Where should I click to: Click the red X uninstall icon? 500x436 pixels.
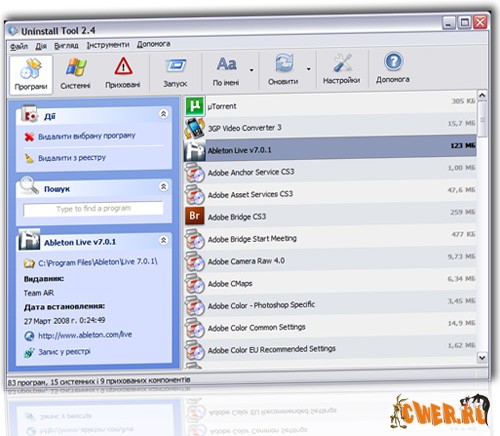coord(29,137)
